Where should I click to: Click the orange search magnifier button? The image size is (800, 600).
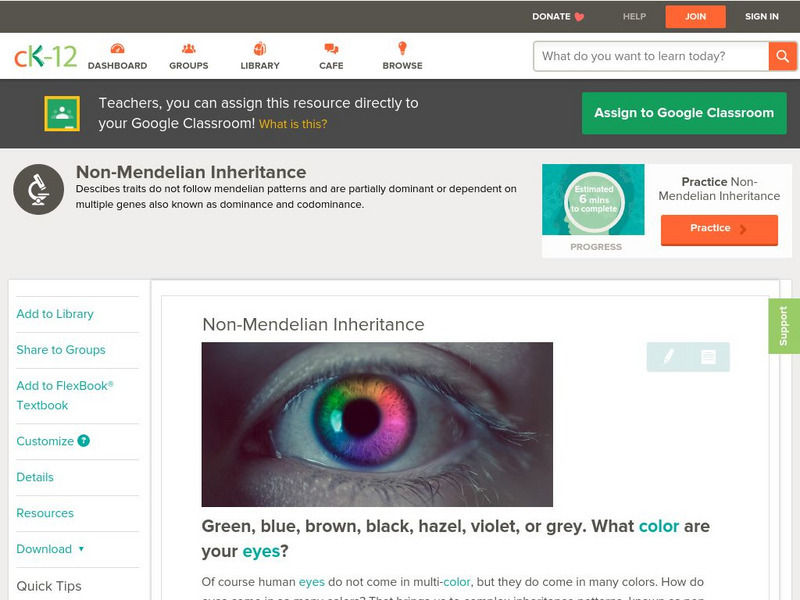pos(782,56)
